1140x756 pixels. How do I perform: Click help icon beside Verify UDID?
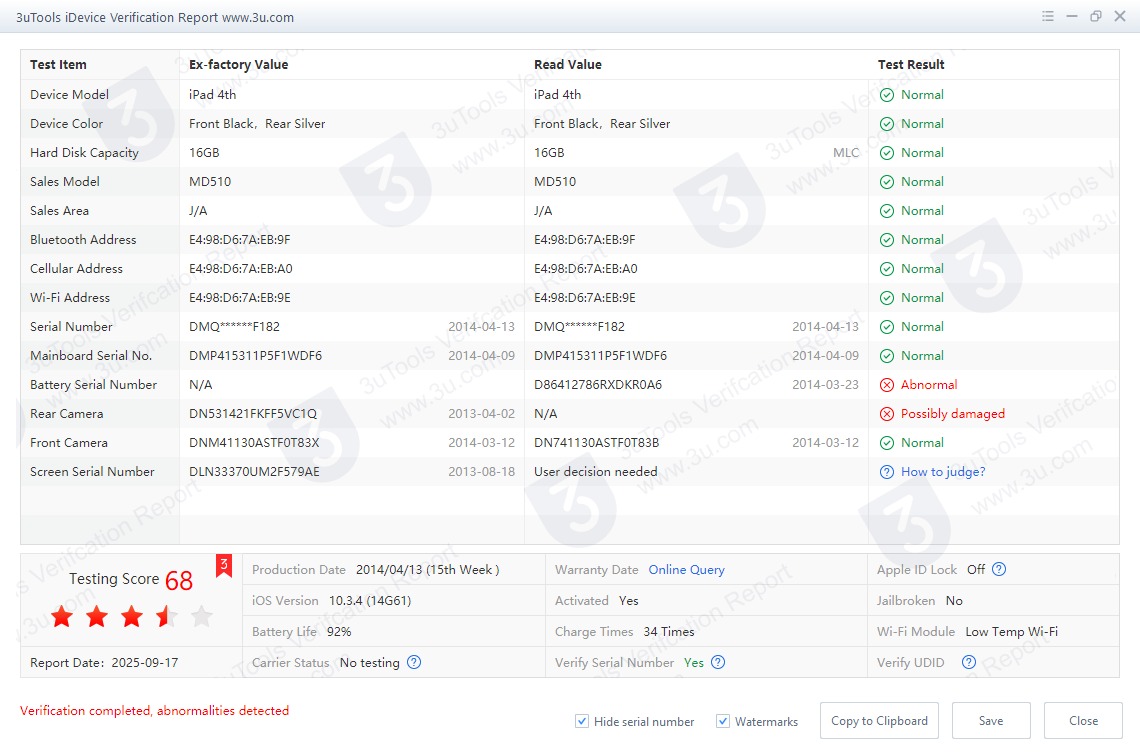pyautogui.click(x=968, y=662)
